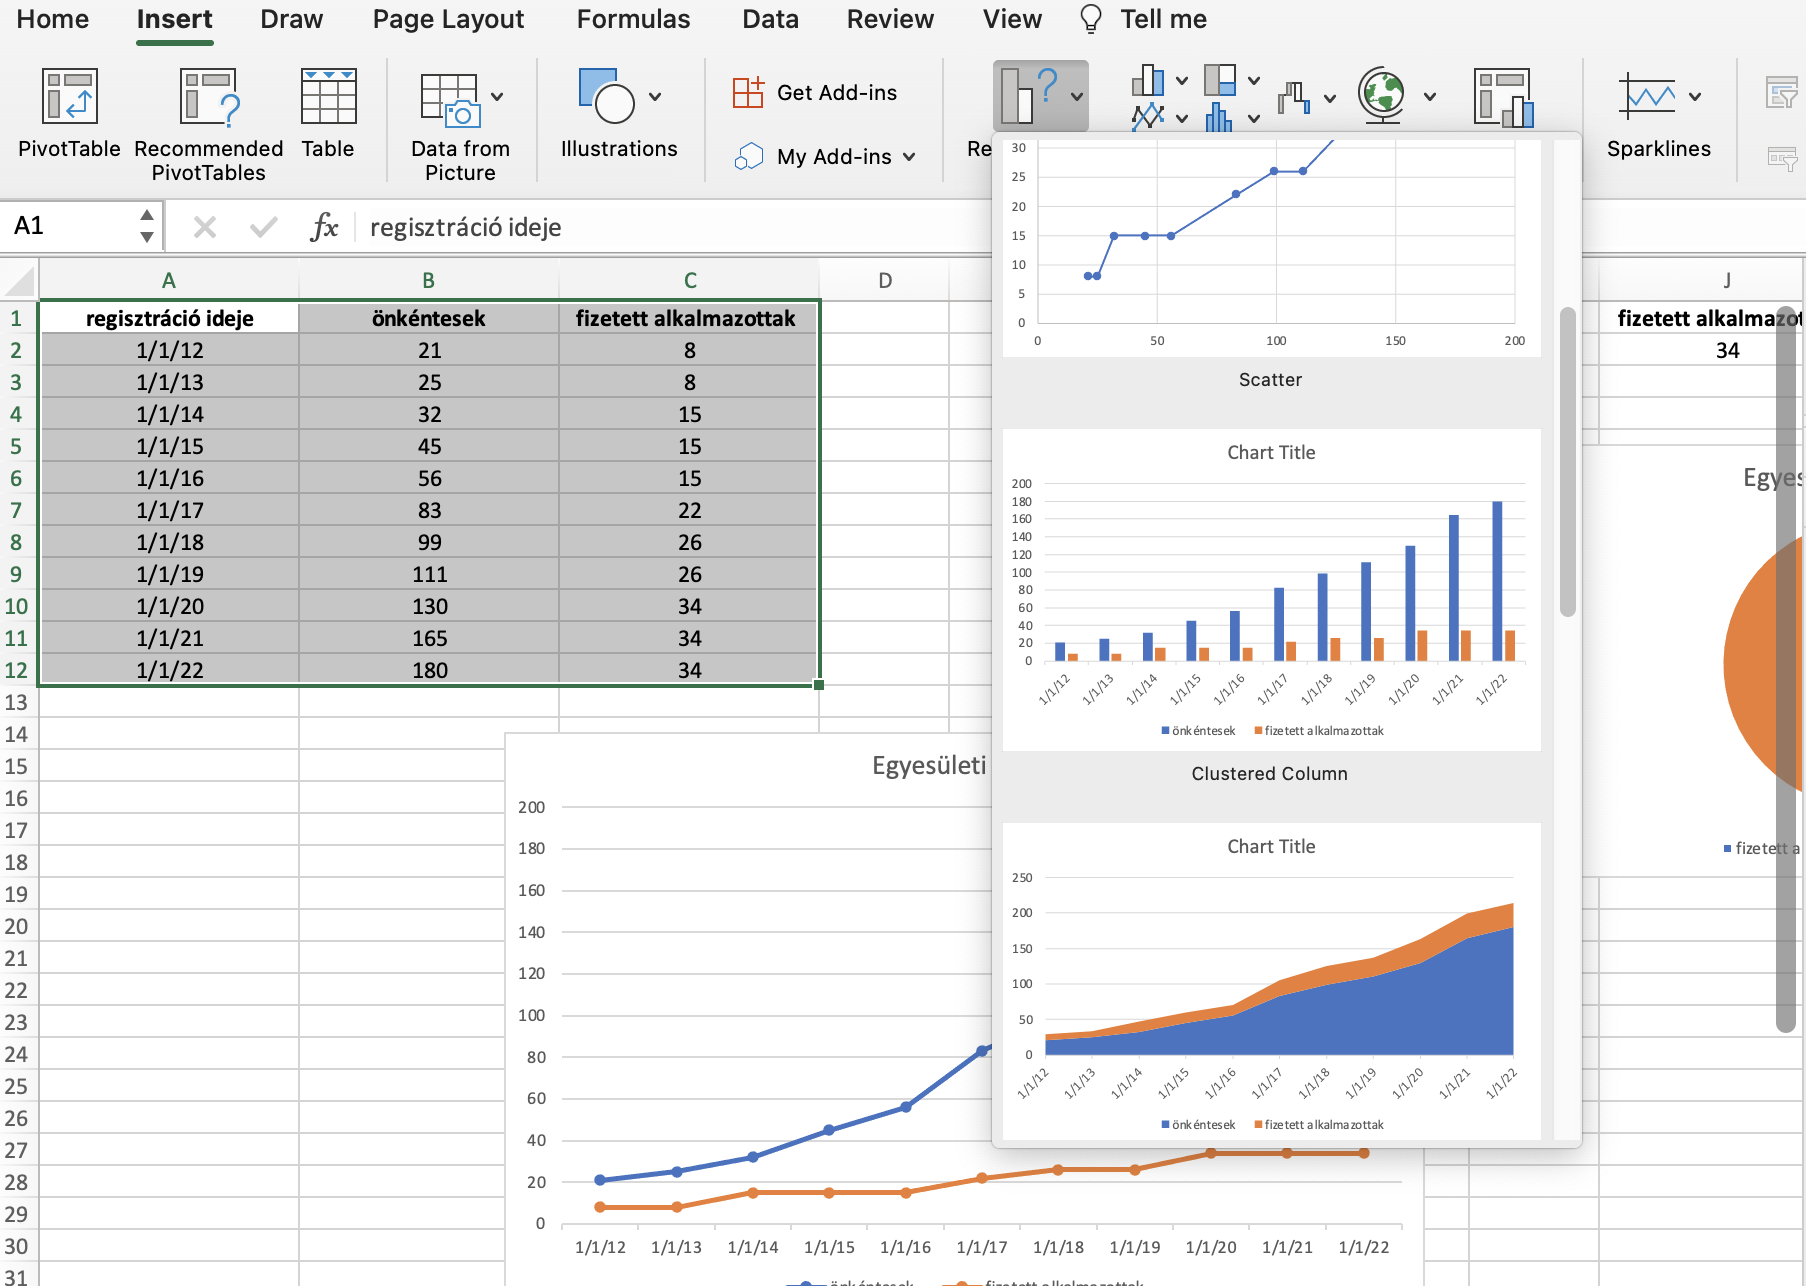Screen dimensions: 1806x1286
Task: Click the PivotTable icon
Action: point(68,98)
